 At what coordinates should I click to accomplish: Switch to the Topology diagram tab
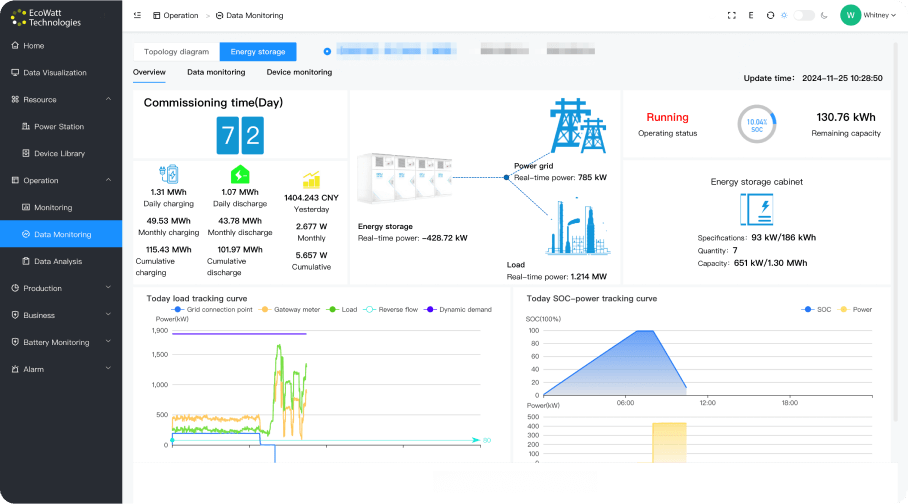(176, 51)
